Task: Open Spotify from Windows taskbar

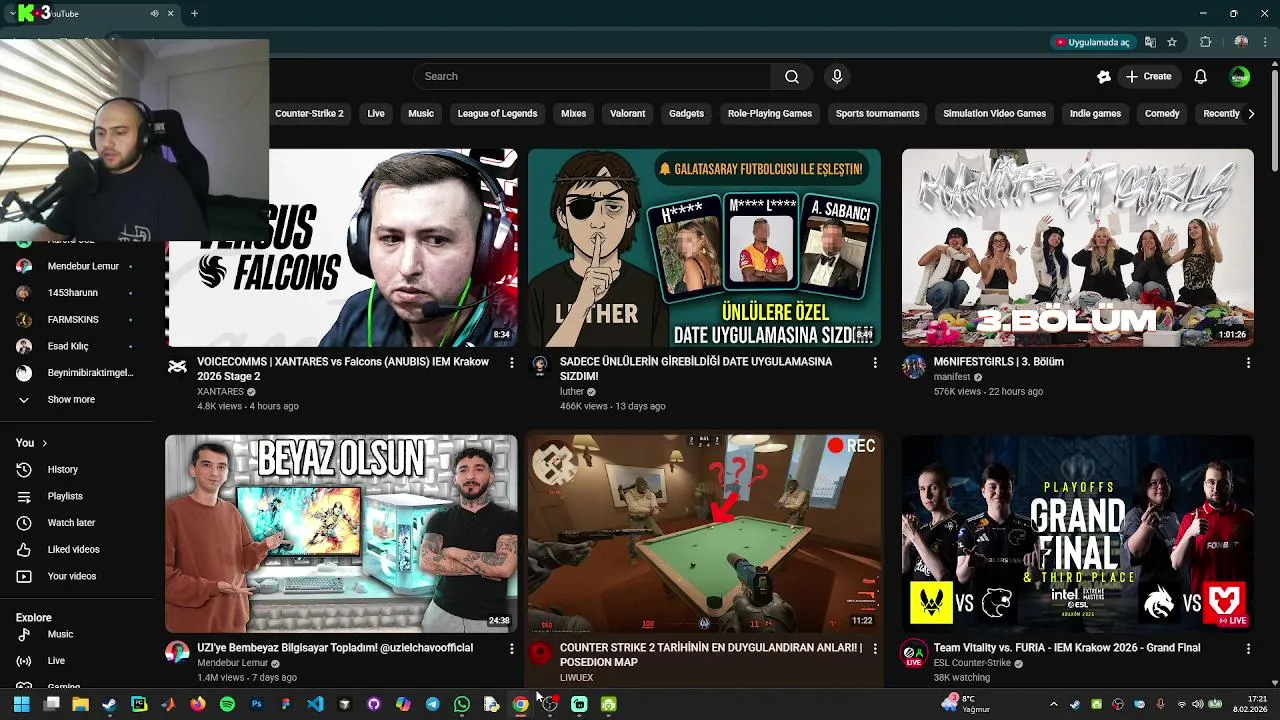Action: 227,704
